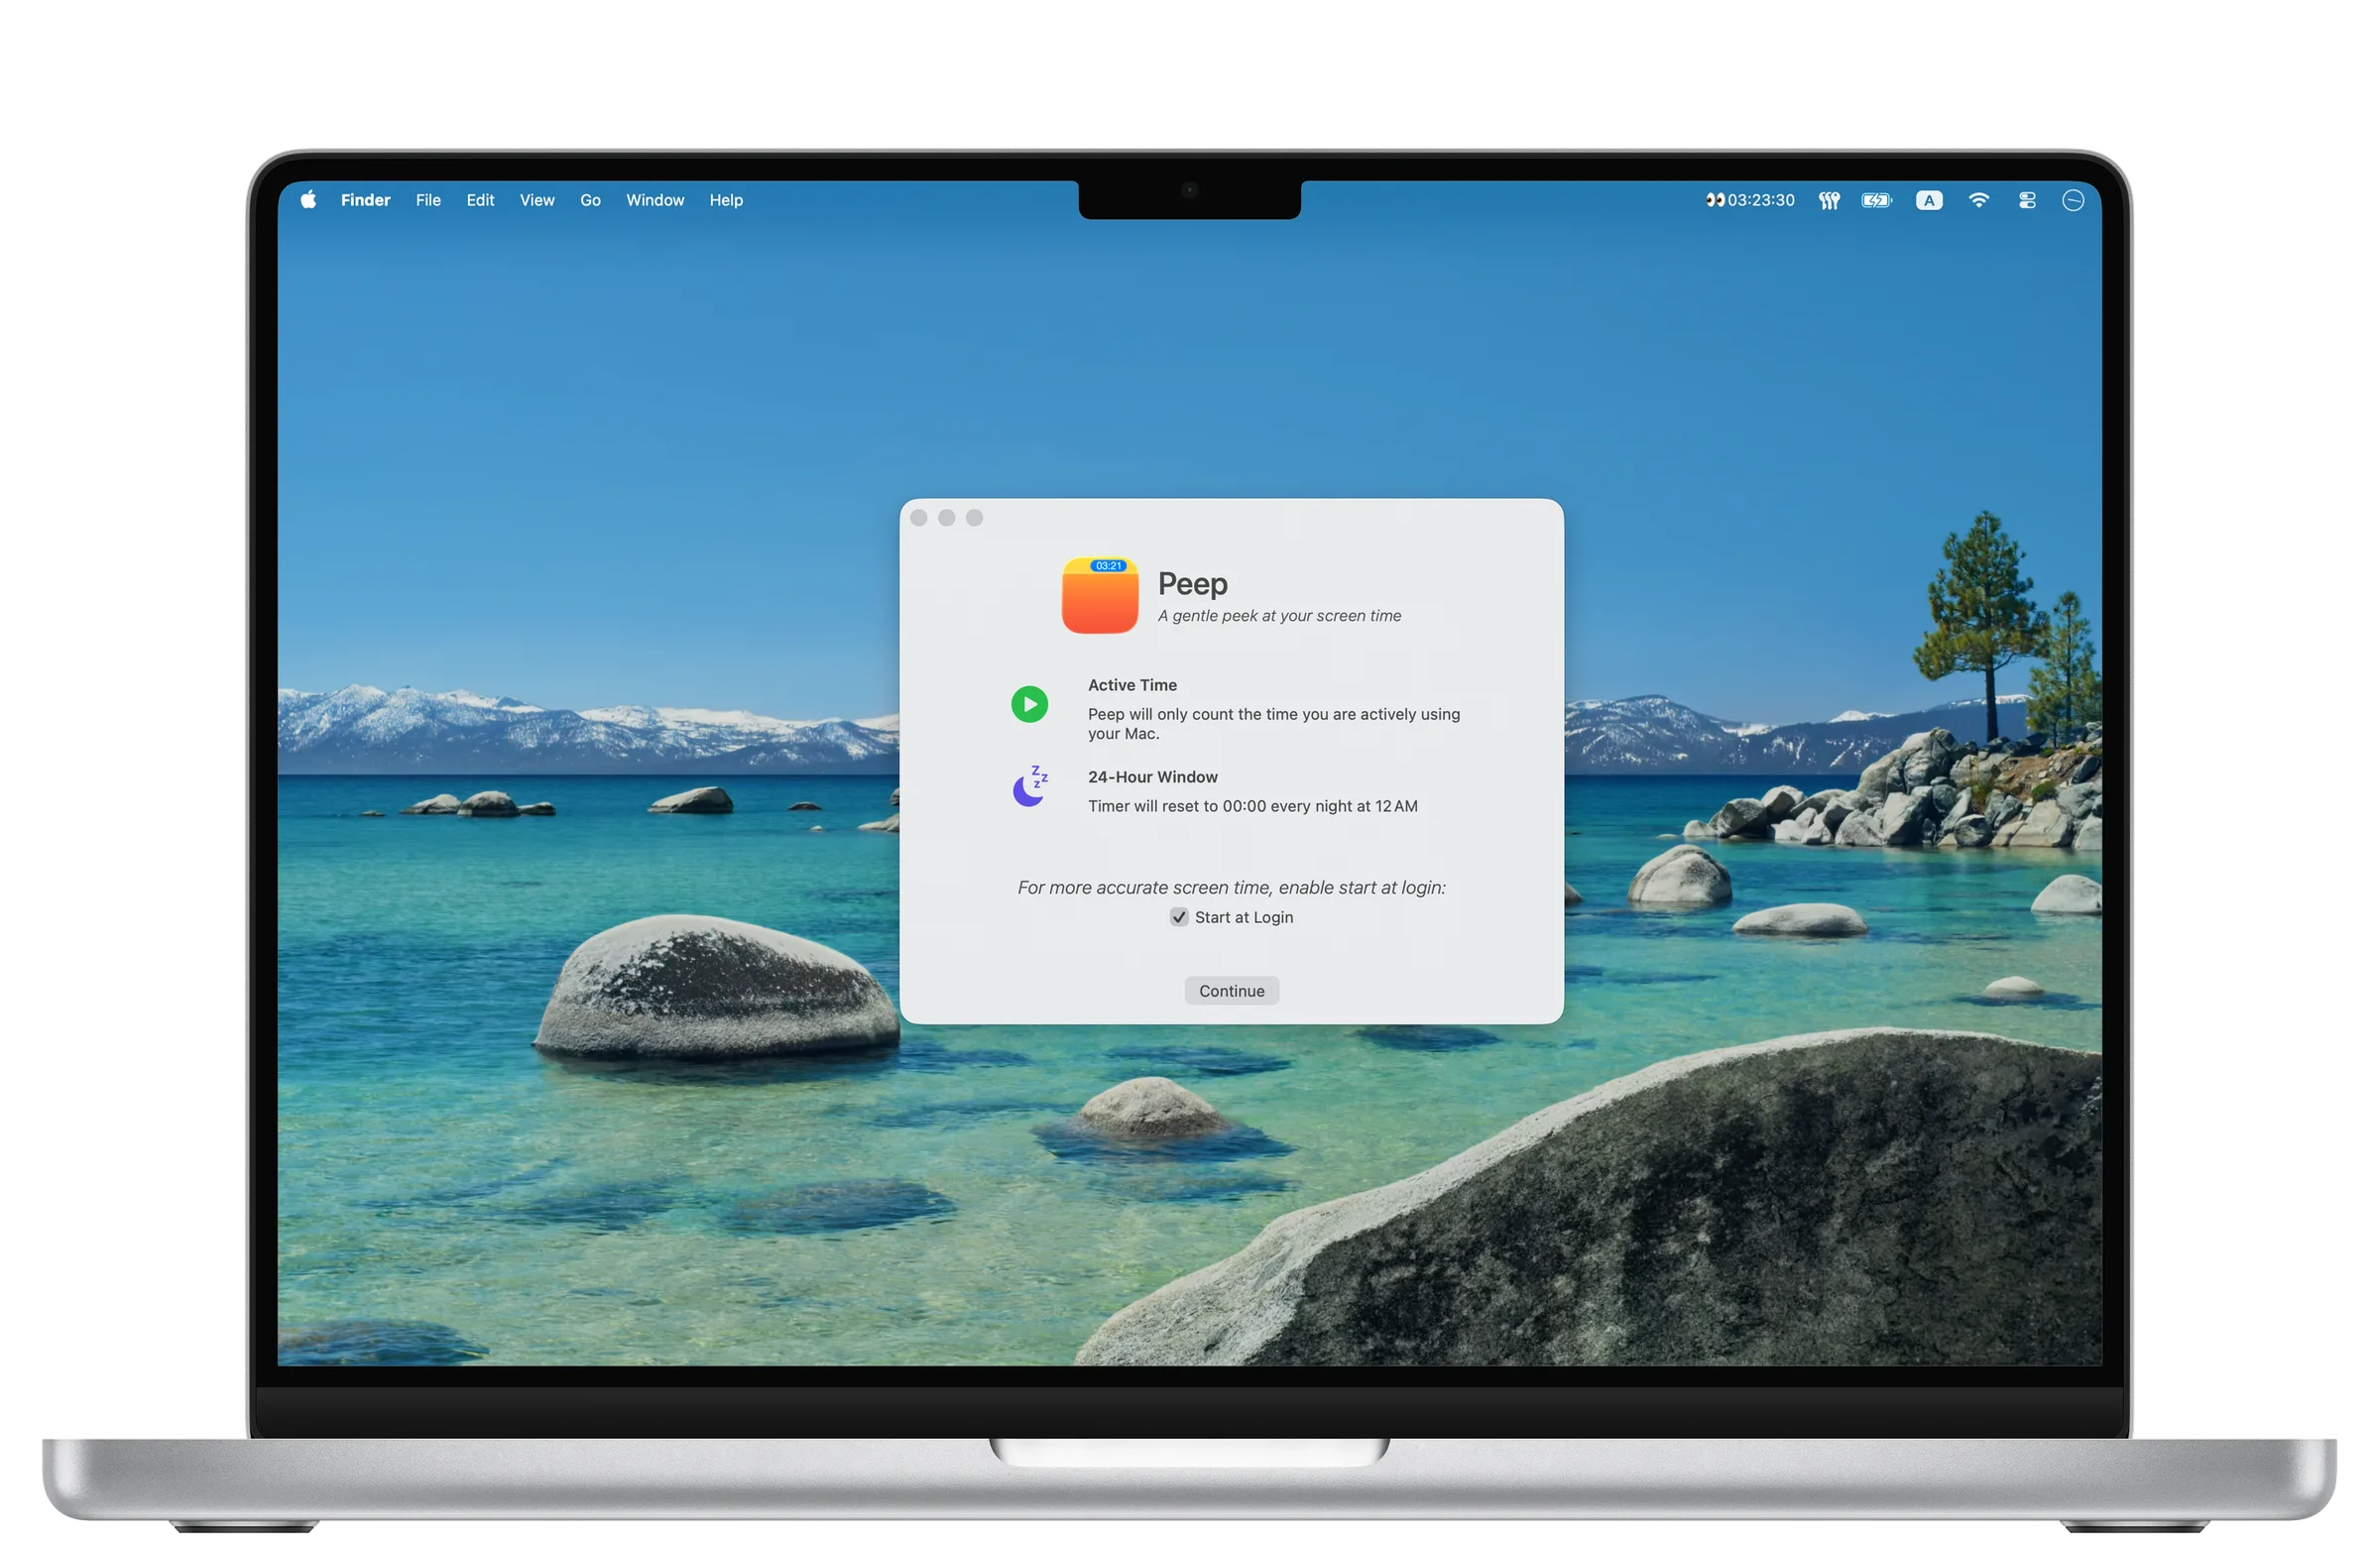The image size is (2380, 1547).
Task: Open the Window menu
Action: 655,200
